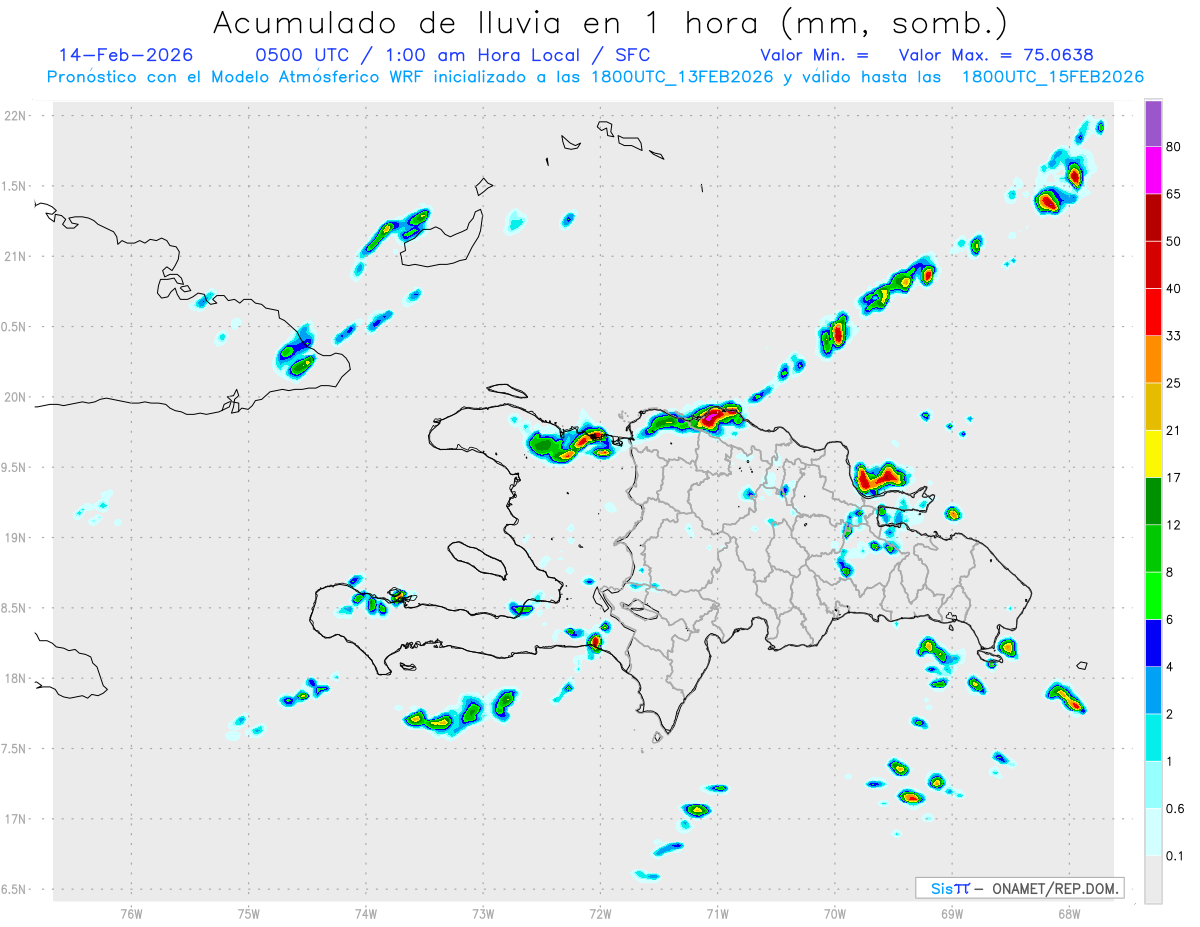Click the colorbar label "33"

(1174, 336)
